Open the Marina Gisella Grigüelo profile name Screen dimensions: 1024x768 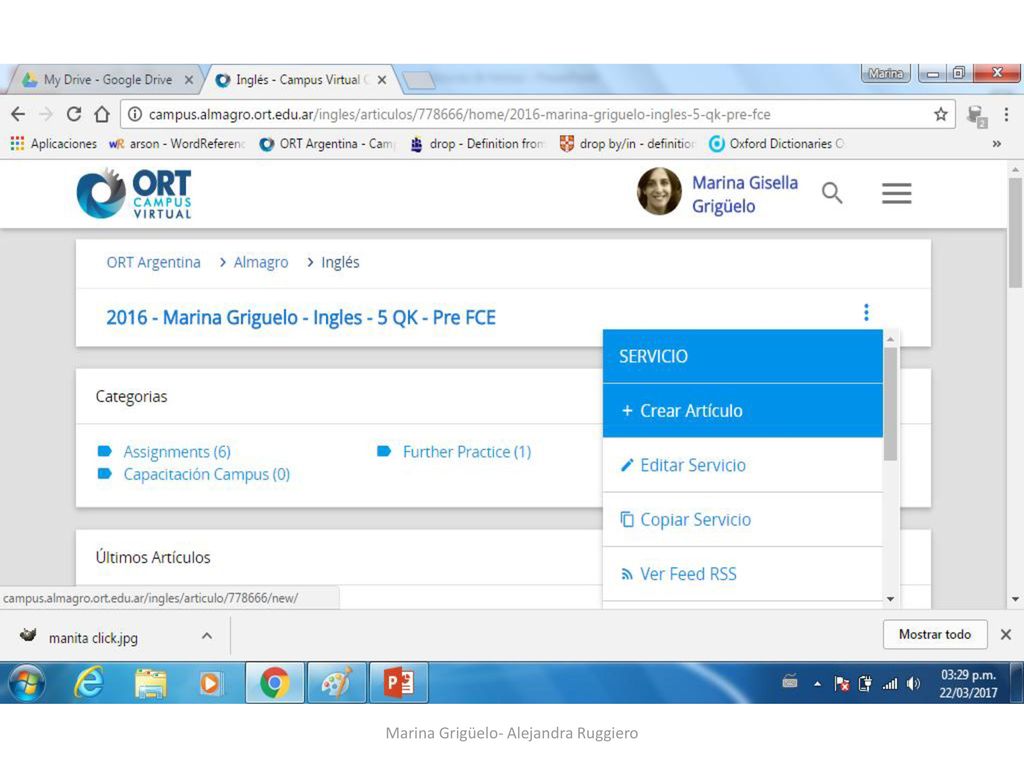(x=745, y=194)
